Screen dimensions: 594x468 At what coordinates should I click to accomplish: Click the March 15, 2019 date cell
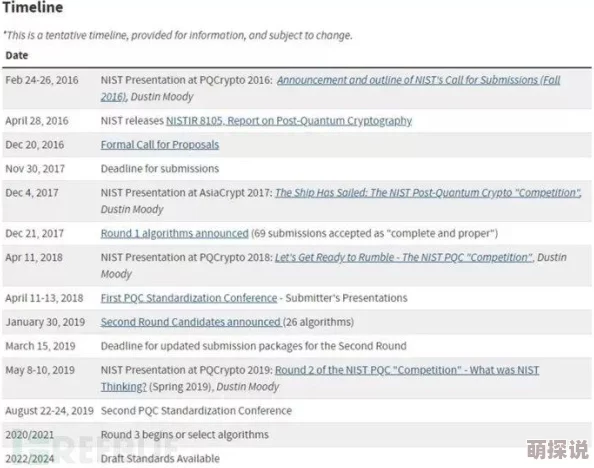[40, 346]
